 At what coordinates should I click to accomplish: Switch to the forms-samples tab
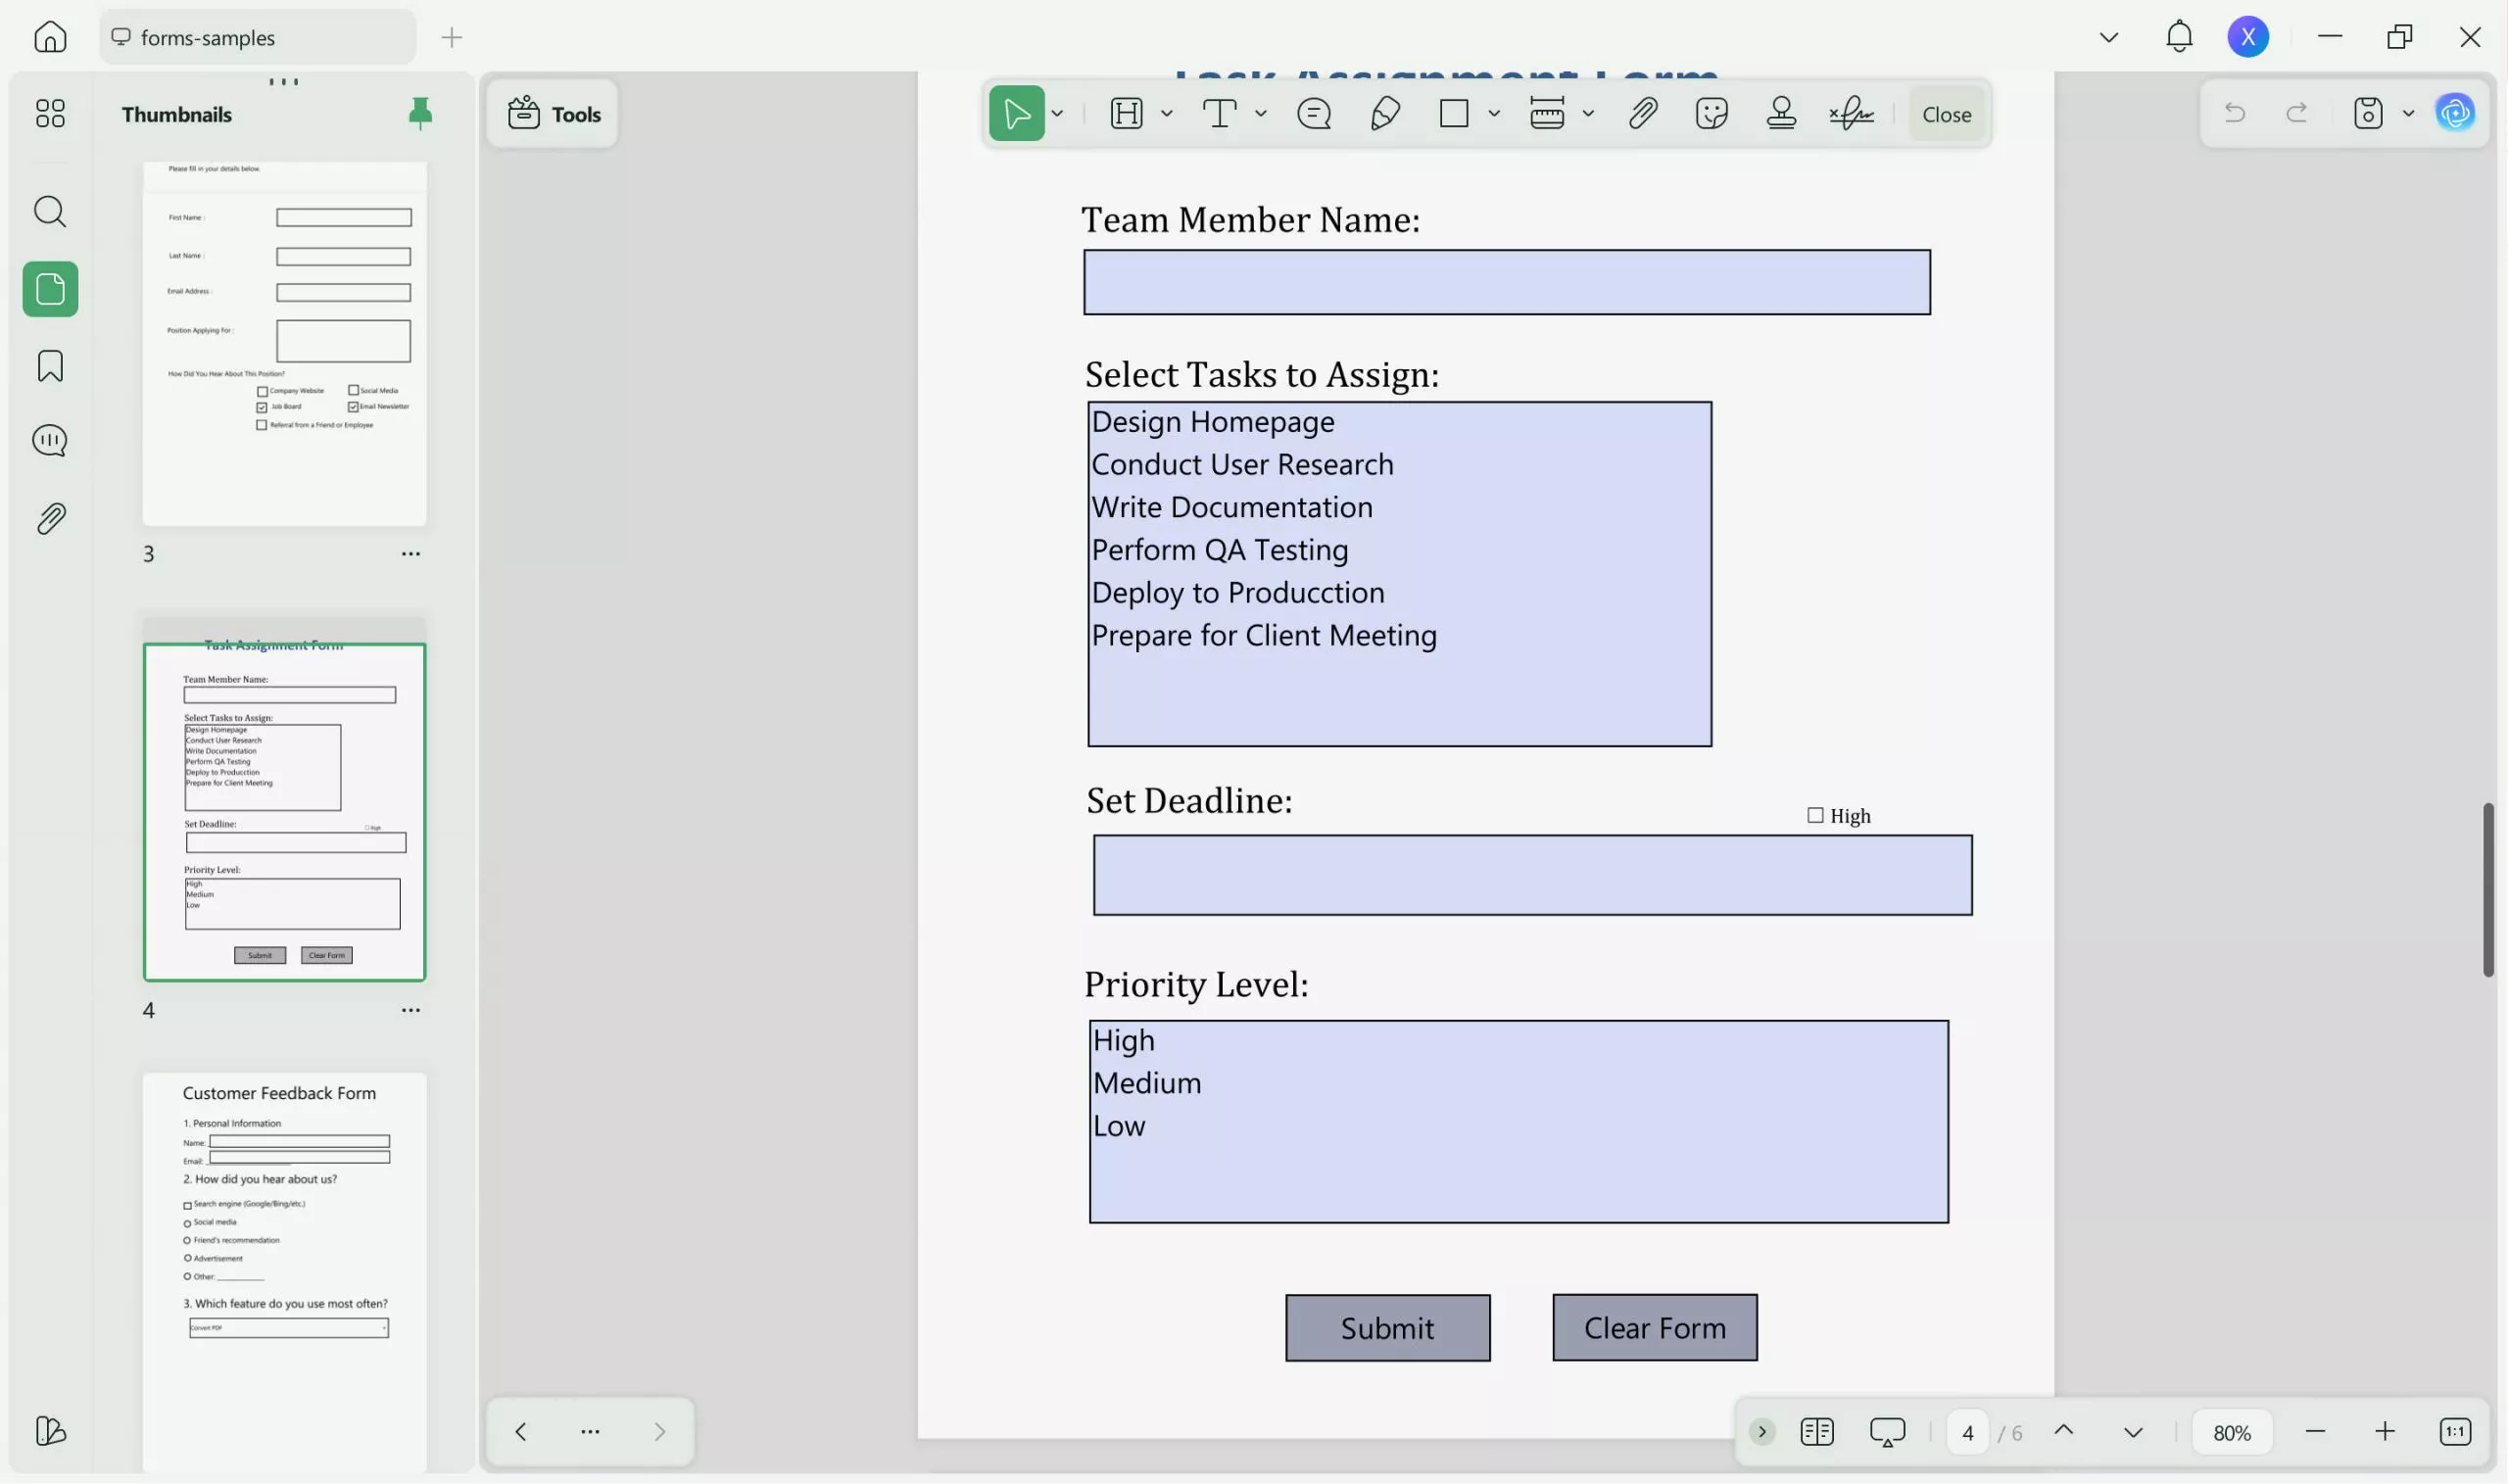coord(257,37)
